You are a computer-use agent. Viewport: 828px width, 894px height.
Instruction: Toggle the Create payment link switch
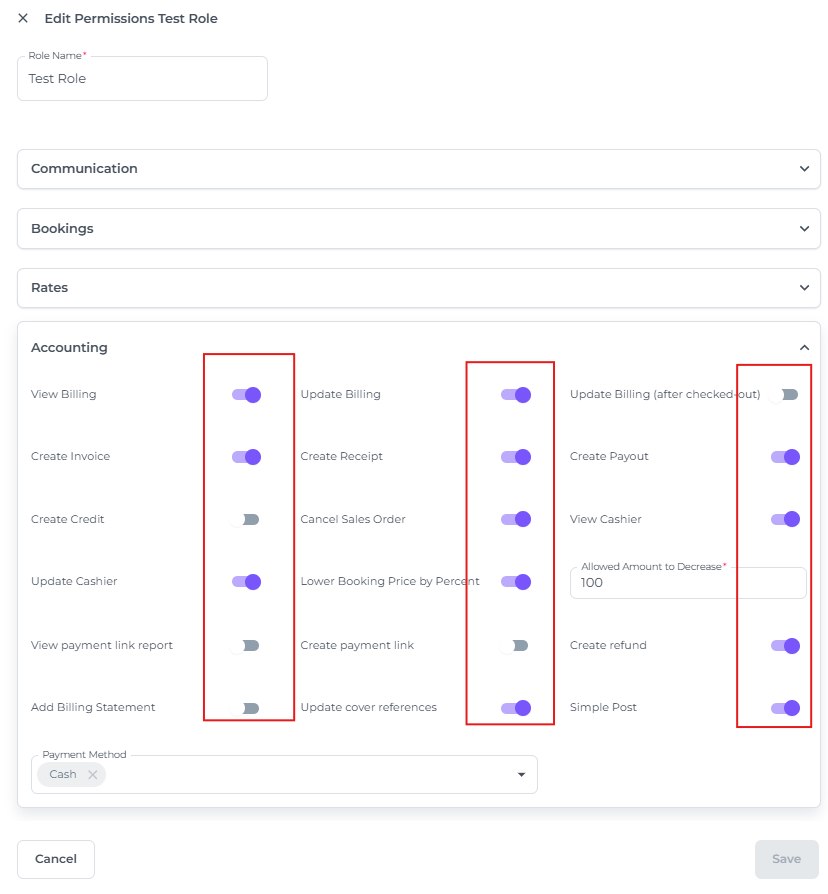point(515,646)
